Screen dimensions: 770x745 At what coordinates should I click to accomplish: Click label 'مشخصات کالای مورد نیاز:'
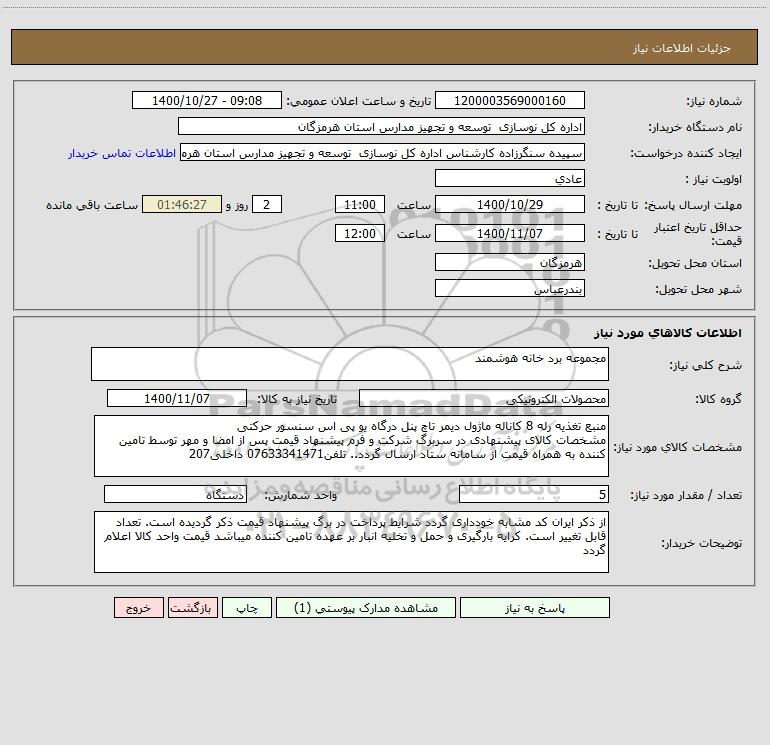pos(678,447)
